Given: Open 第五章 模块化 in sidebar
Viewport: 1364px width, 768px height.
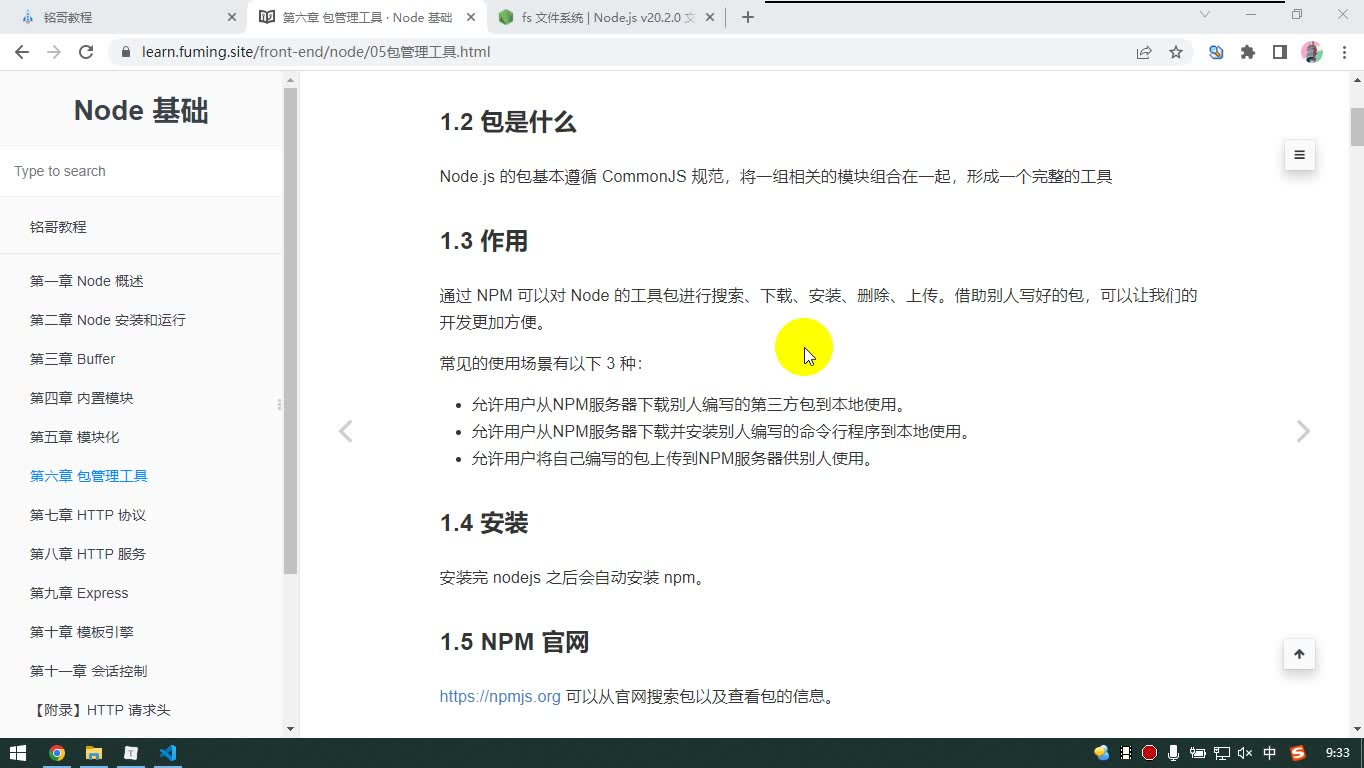Looking at the screenshot, I should click(75, 437).
